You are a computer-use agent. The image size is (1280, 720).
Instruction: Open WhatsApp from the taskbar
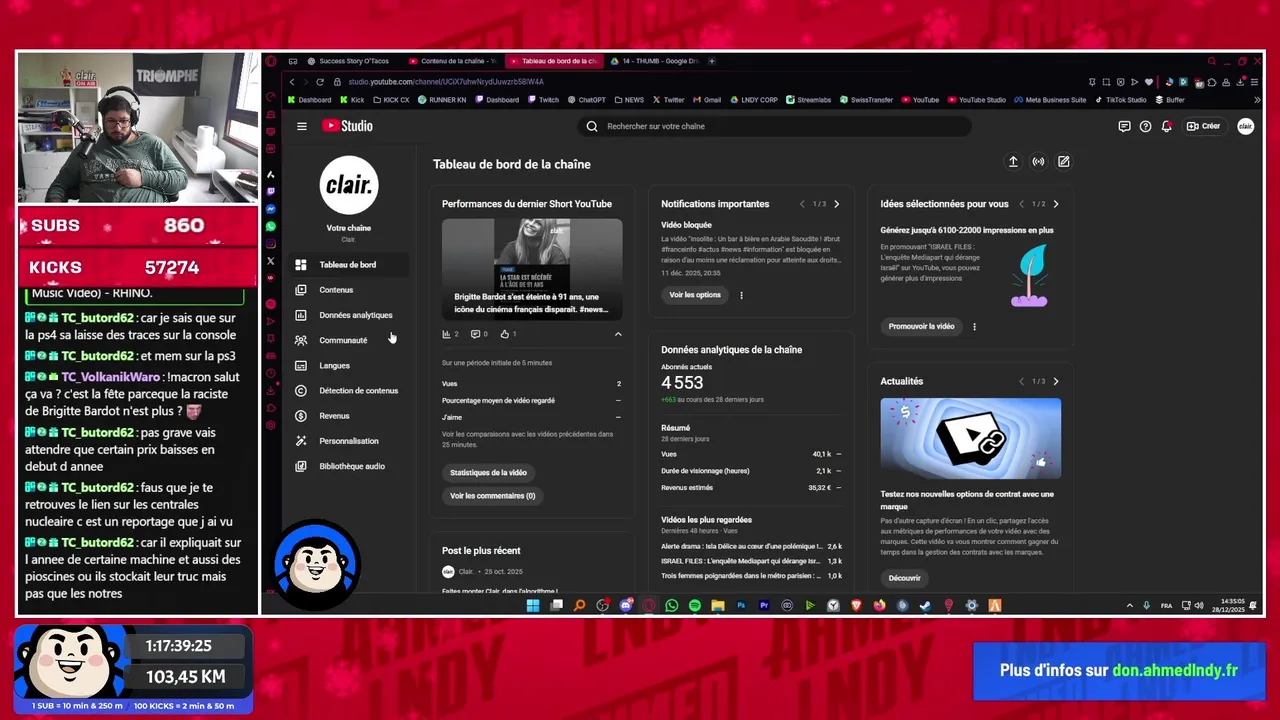(x=672, y=605)
